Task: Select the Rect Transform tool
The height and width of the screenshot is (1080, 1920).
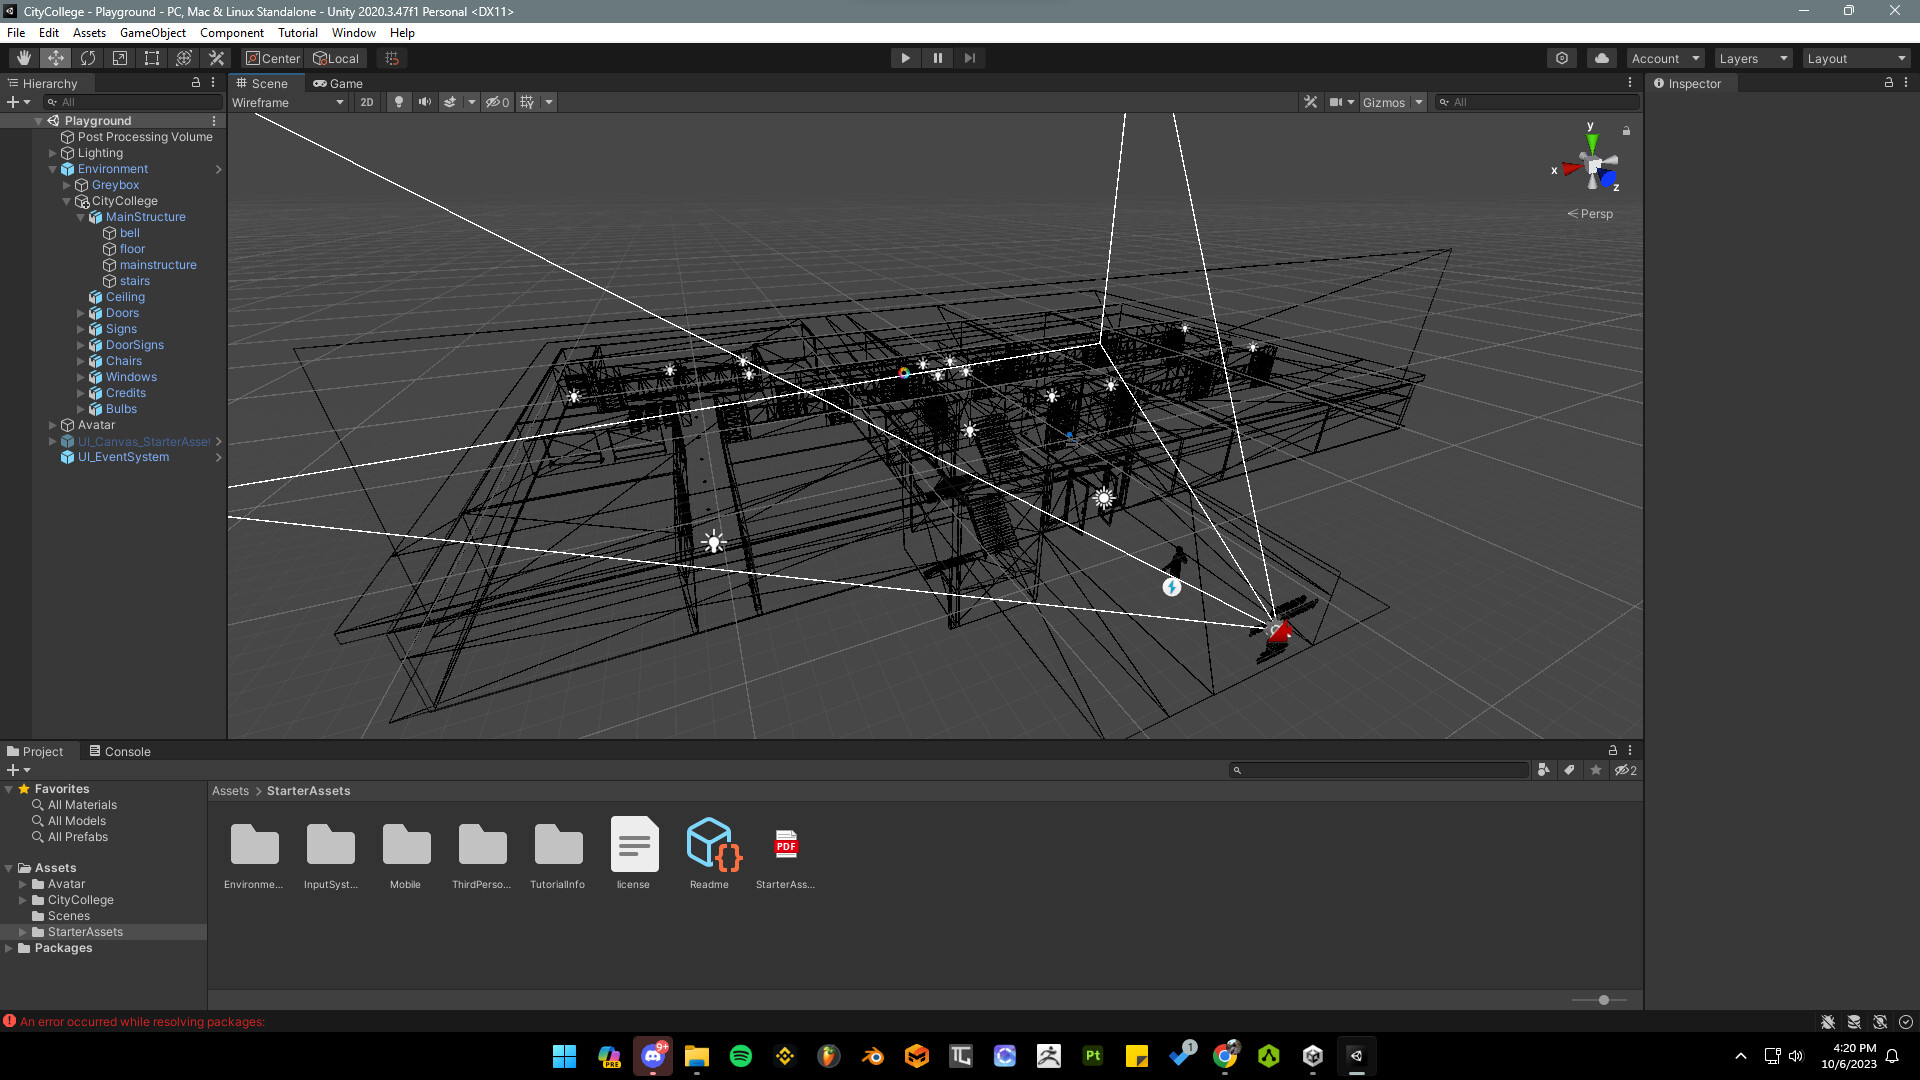Action: click(x=151, y=57)
